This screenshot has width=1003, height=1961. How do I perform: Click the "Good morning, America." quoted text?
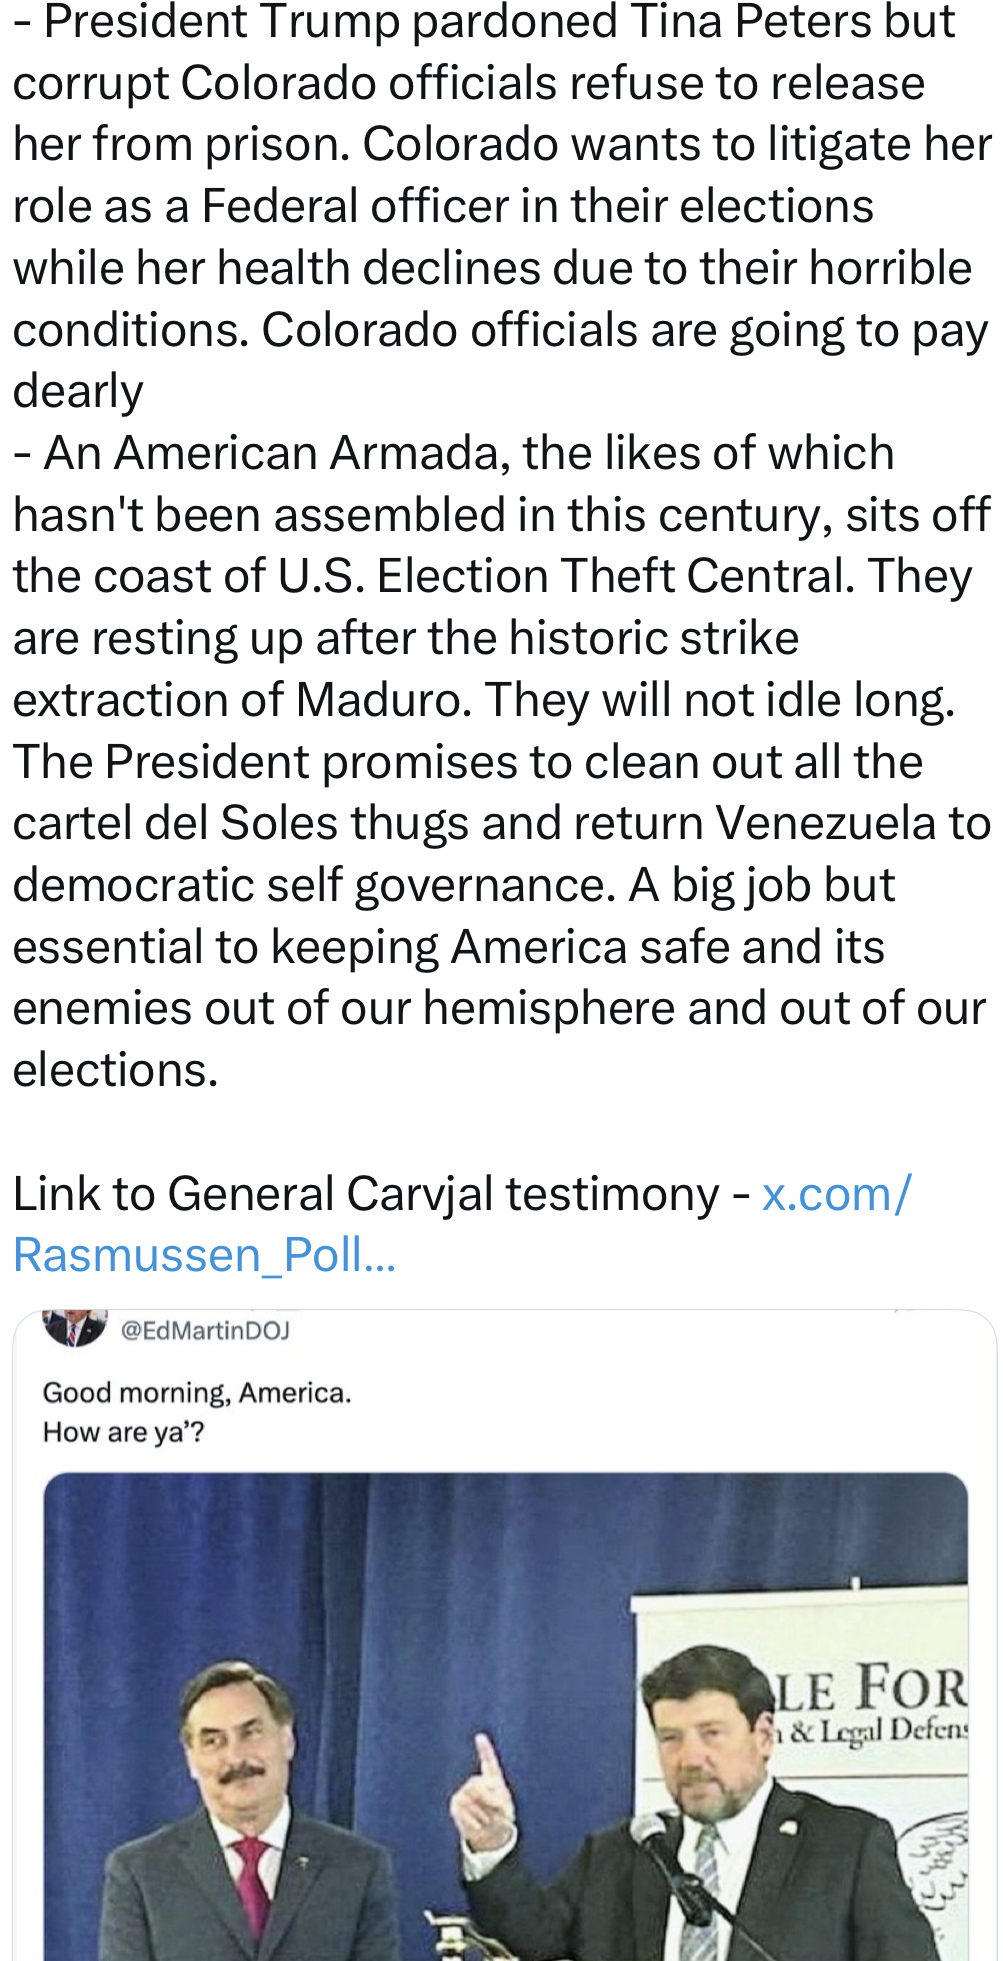[x=197, y=1393]
